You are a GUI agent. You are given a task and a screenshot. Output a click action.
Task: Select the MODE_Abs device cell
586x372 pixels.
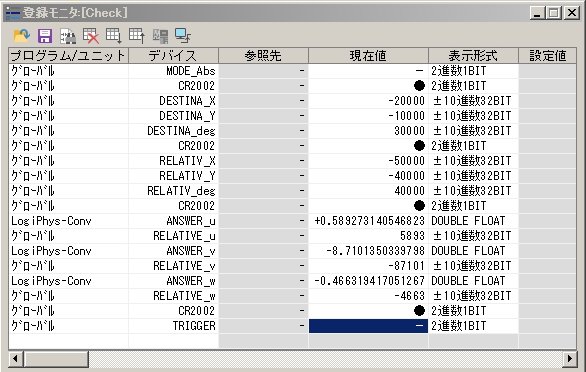click(173, 71)
